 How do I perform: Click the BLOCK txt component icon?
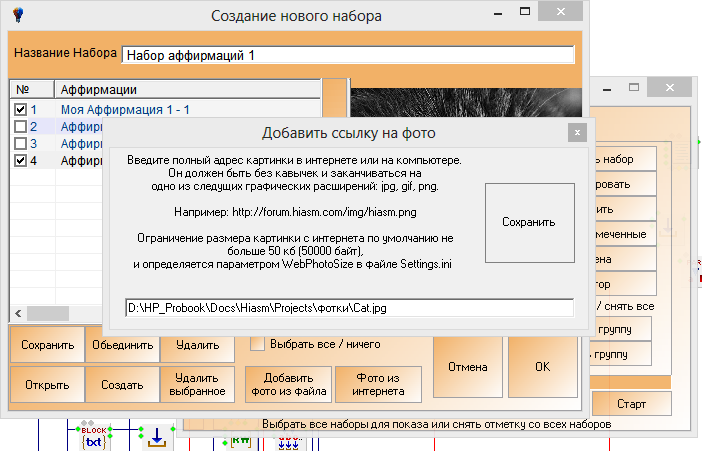click(93, 435)
